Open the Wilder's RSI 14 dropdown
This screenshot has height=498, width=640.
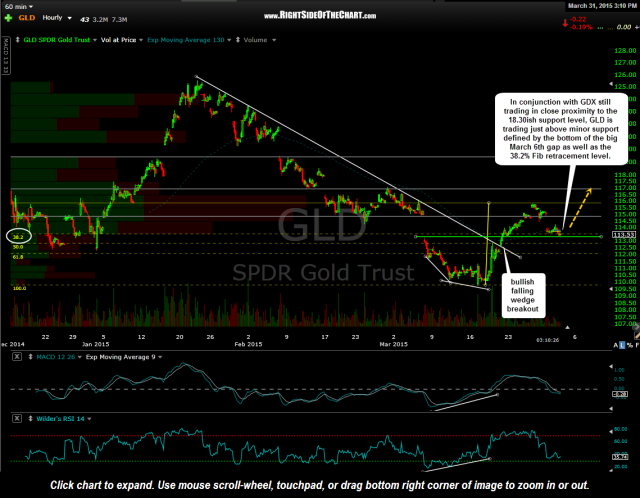coord(89,419)
